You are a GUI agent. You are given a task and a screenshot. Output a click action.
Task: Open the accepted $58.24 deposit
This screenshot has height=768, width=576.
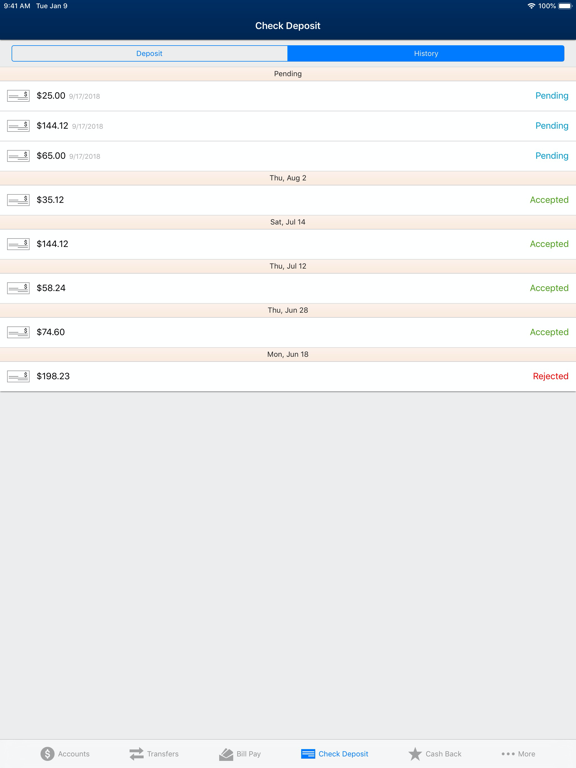tap(288, 288)
